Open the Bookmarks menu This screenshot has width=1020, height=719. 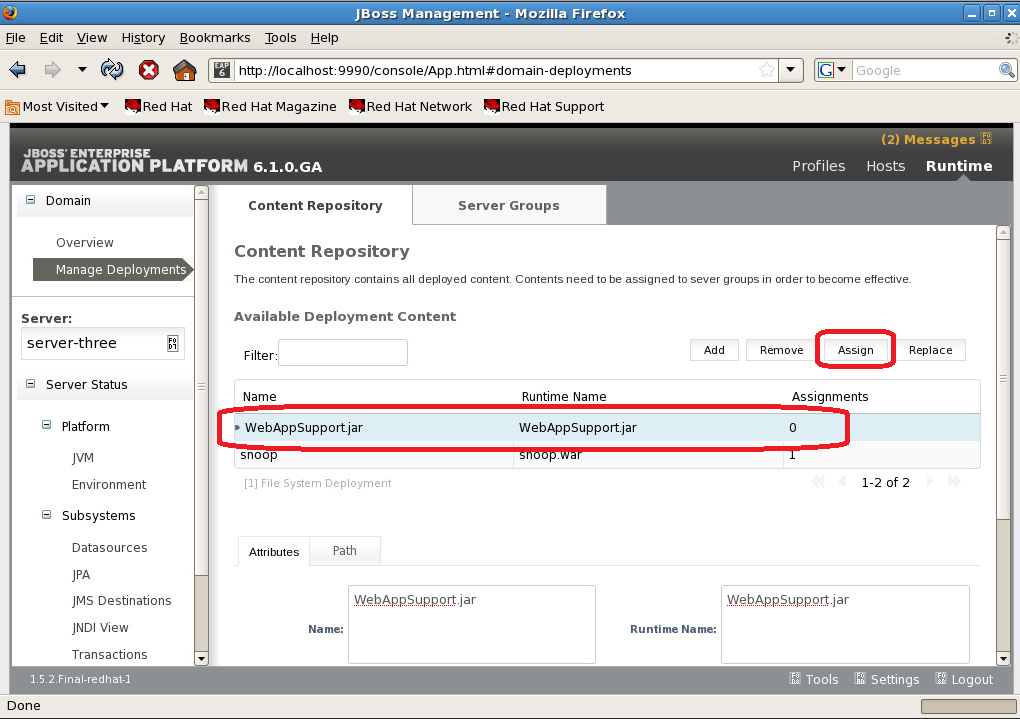(x=215, y=38)
